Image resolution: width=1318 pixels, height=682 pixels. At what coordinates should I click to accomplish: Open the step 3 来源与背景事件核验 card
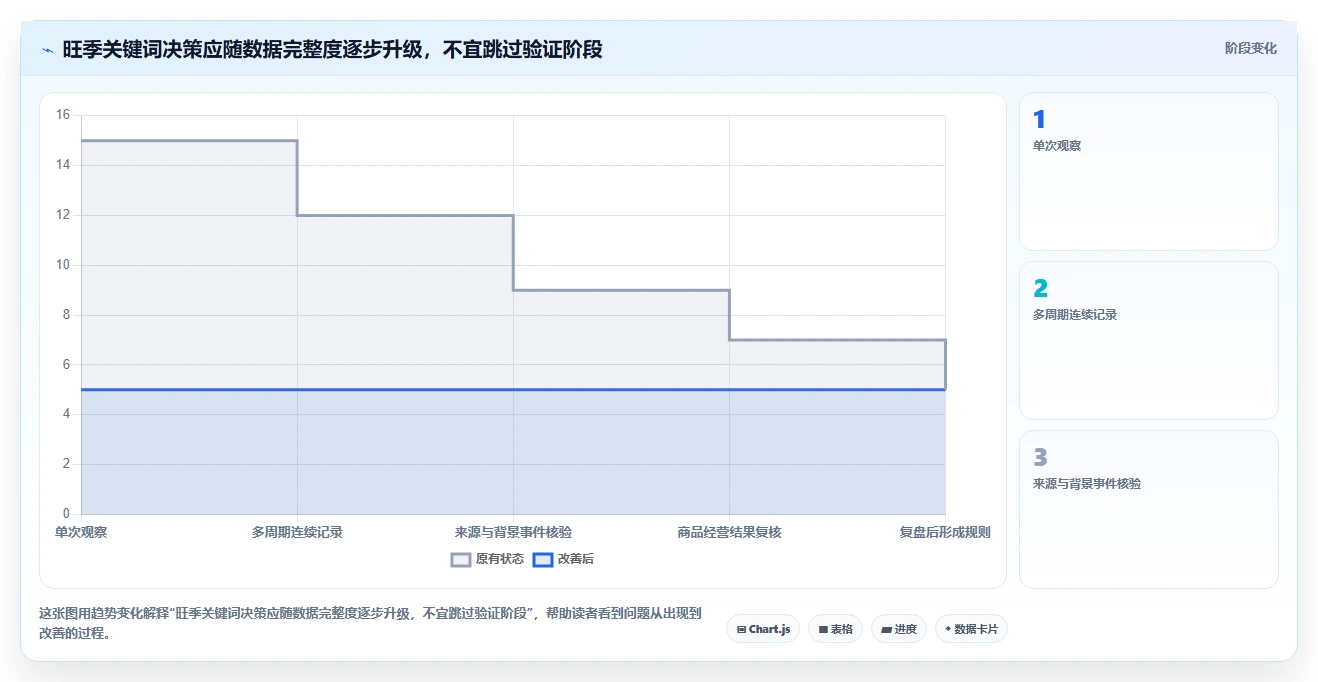tap(1148, 509)
